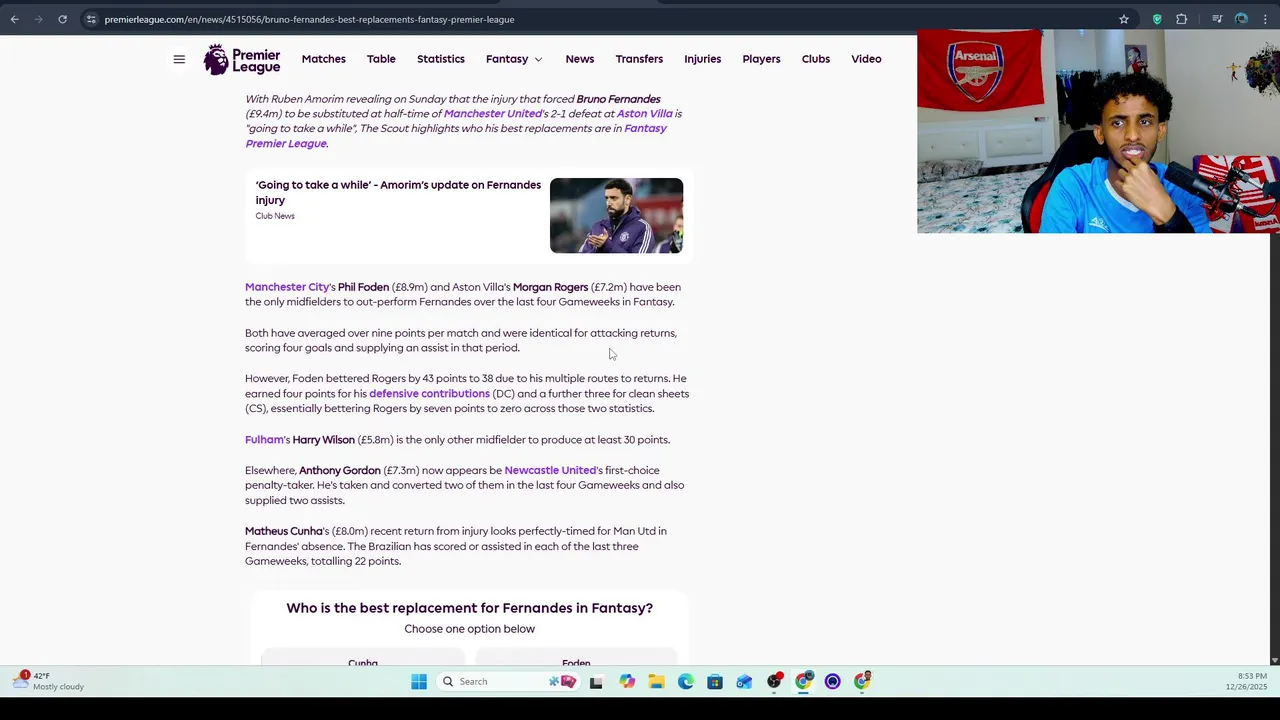This screenshot has width=1280, height=720.
Task: Open the Manchester City link
Action: tap(287, 287)
